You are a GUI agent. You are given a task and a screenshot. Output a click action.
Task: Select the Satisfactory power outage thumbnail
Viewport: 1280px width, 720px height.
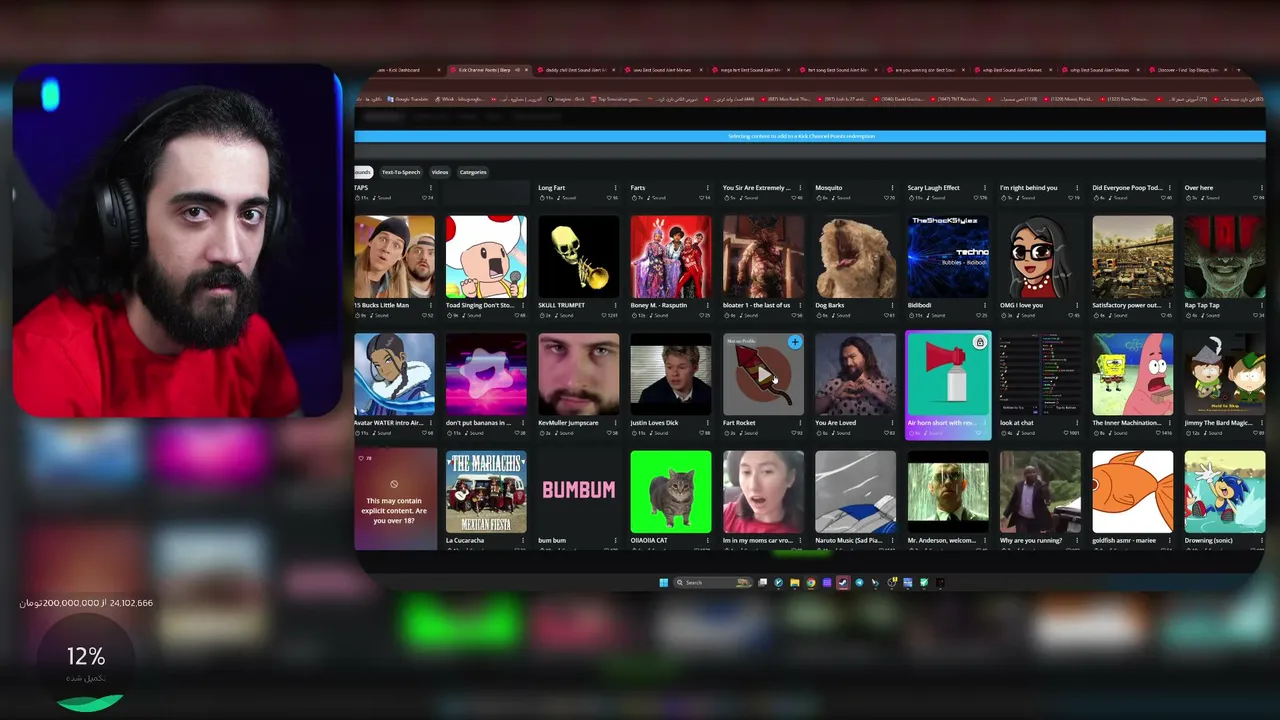(1133, 257)
